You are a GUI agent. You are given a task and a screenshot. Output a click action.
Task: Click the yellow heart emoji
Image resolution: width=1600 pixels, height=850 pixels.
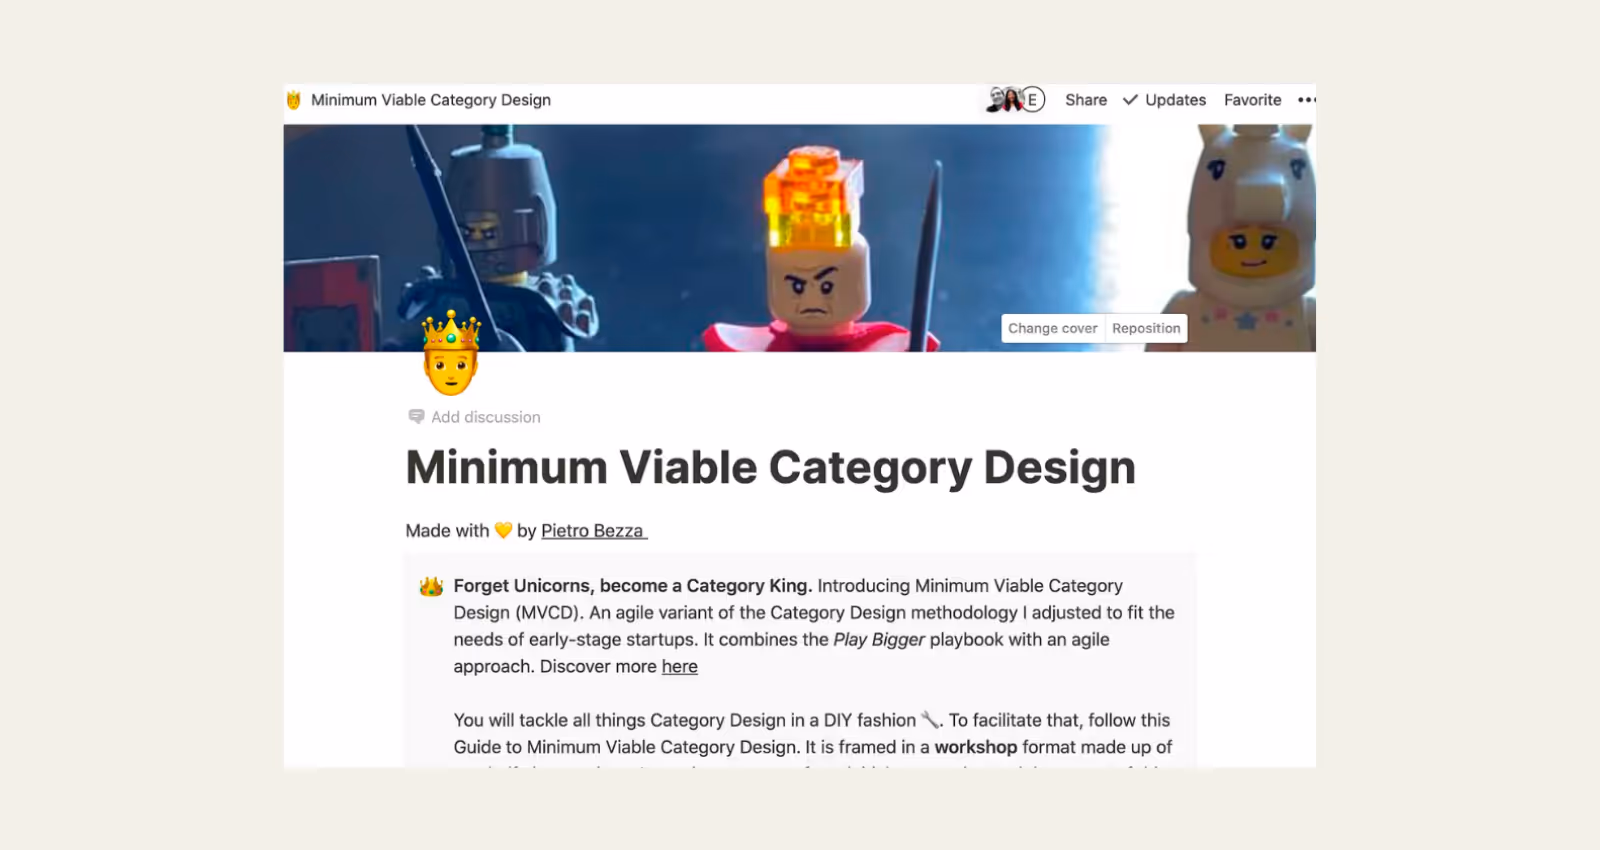pos(503,531)
